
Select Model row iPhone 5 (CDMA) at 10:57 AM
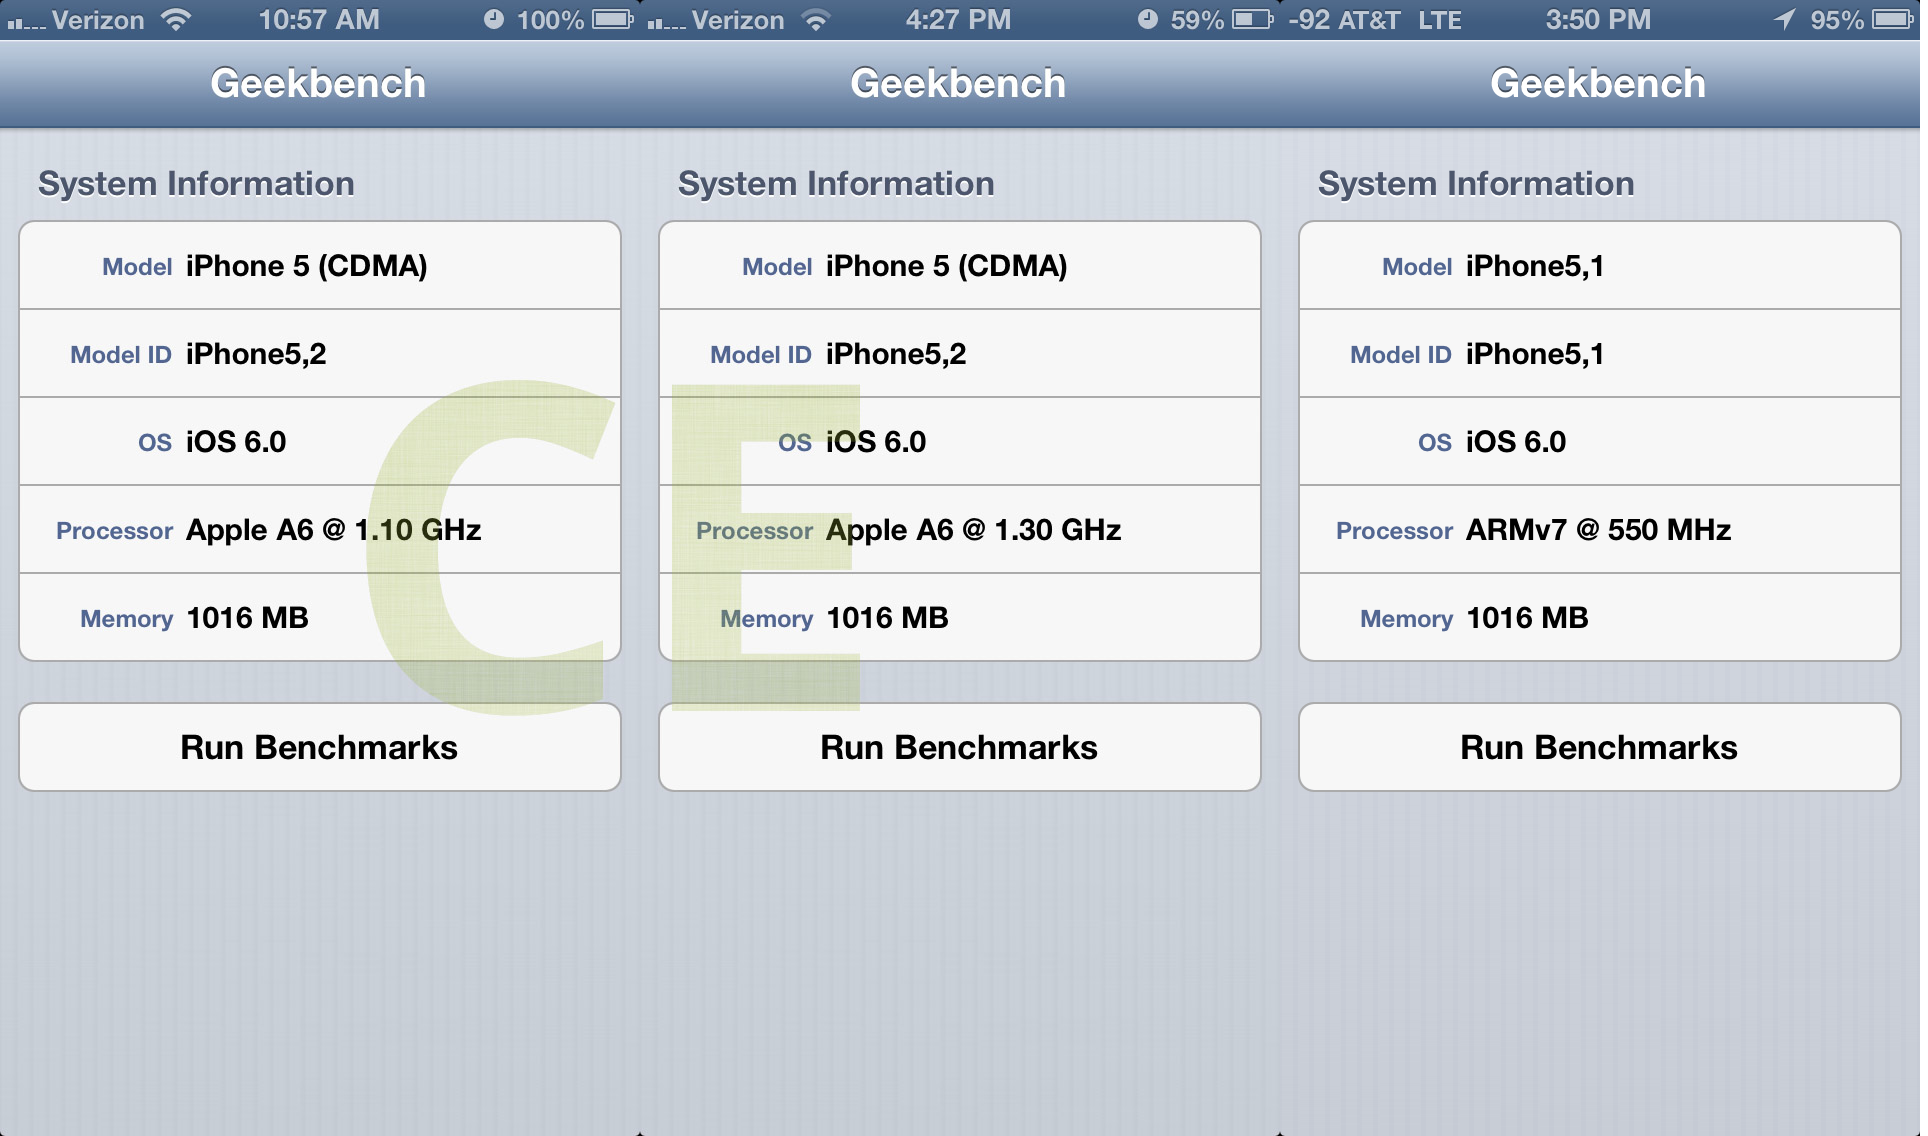click(x=320, y=266)
